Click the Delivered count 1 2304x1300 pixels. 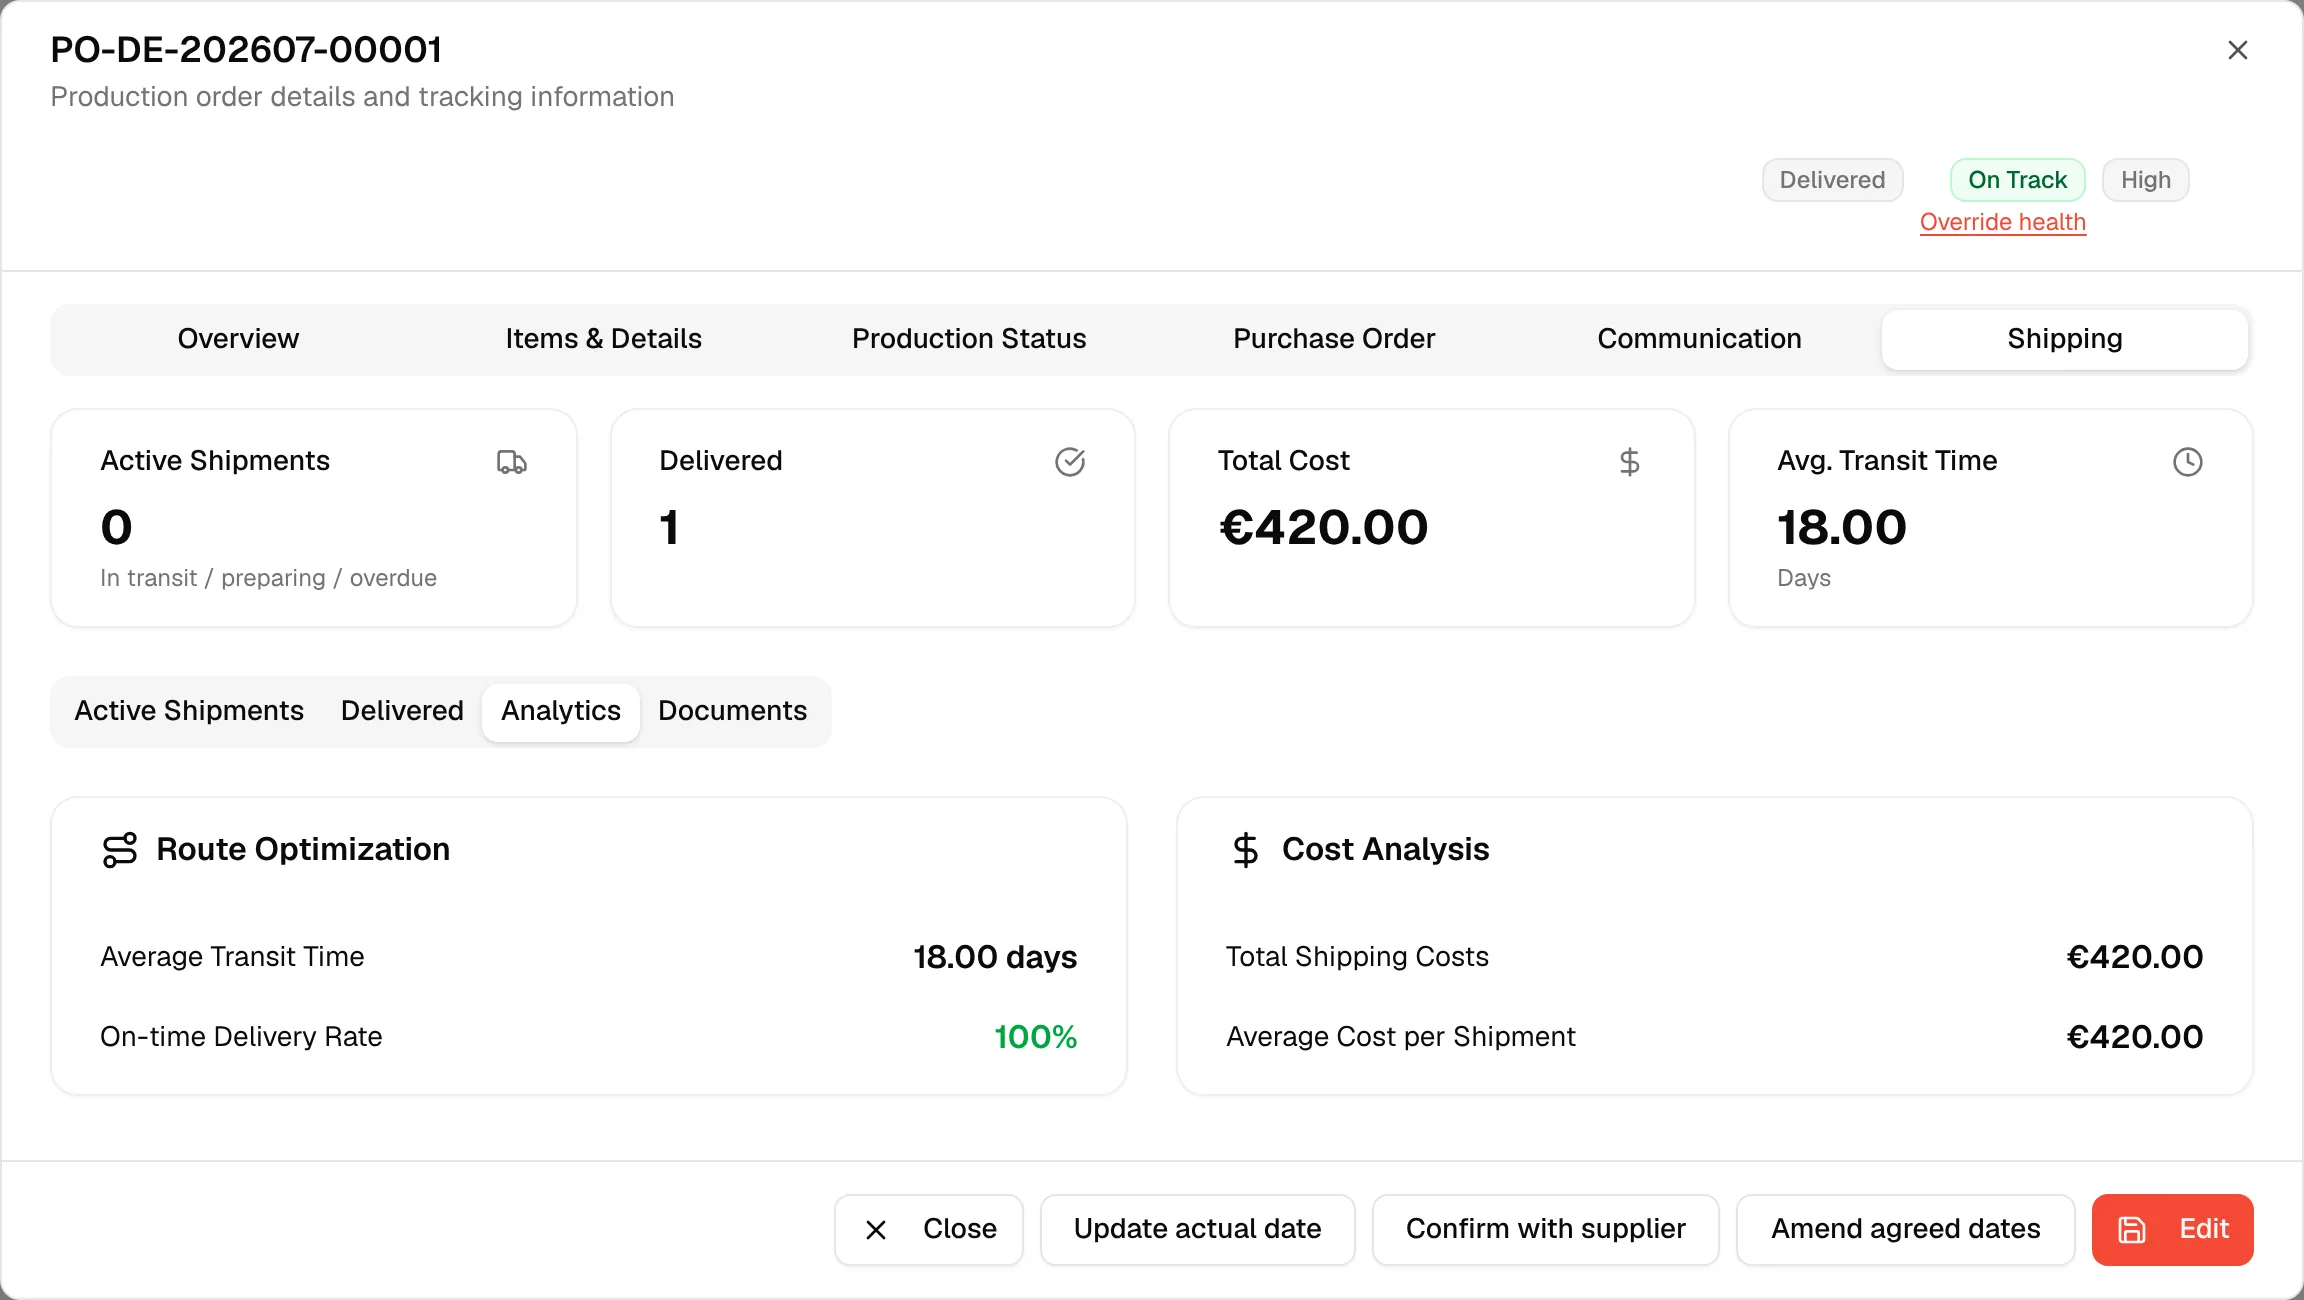669,528
